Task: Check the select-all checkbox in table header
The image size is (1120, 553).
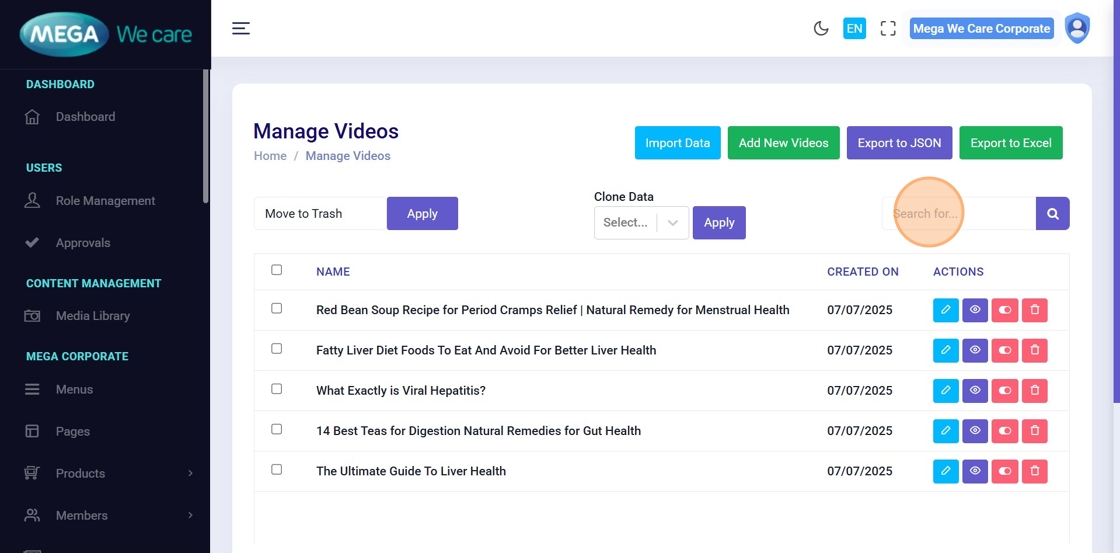Action: click(277, 270)
